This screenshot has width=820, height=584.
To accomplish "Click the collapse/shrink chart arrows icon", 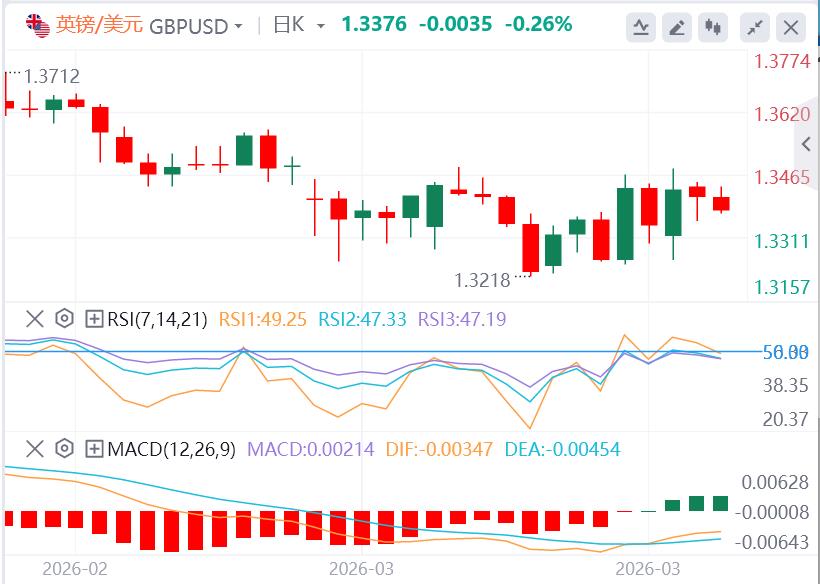I will coord(757,26).
